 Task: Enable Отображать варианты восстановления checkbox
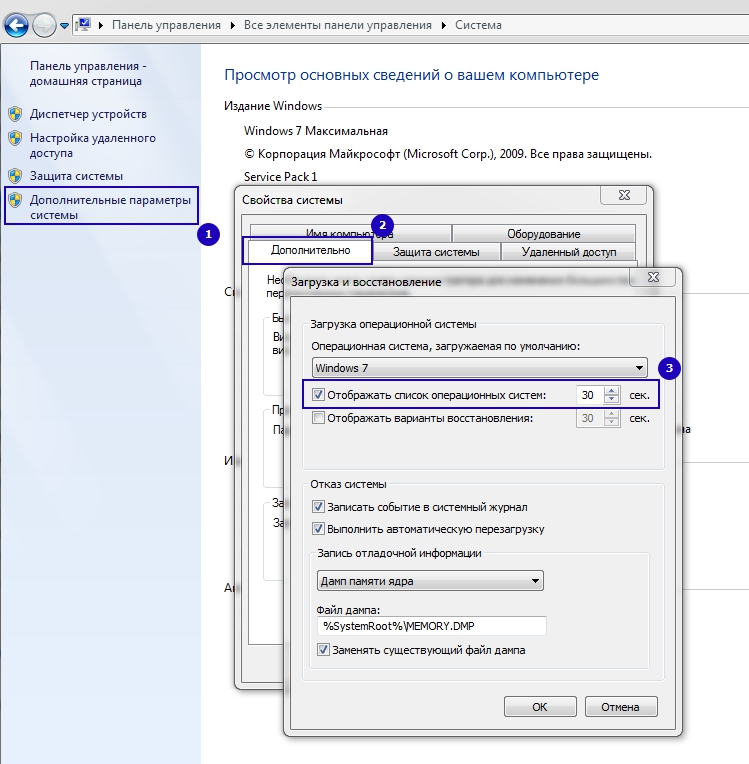click(x=319, y=418)
